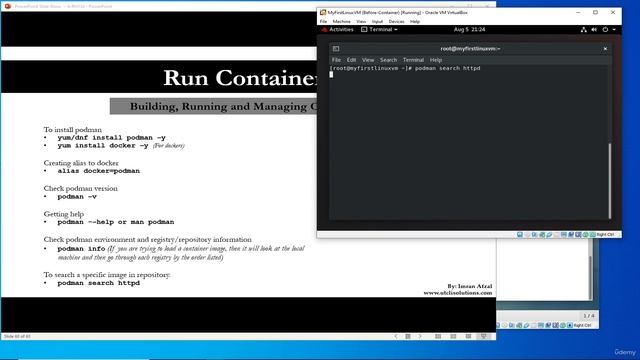
Task: Click the display settings icon in VirtualBox status bar
Action: tap(564, 235)
